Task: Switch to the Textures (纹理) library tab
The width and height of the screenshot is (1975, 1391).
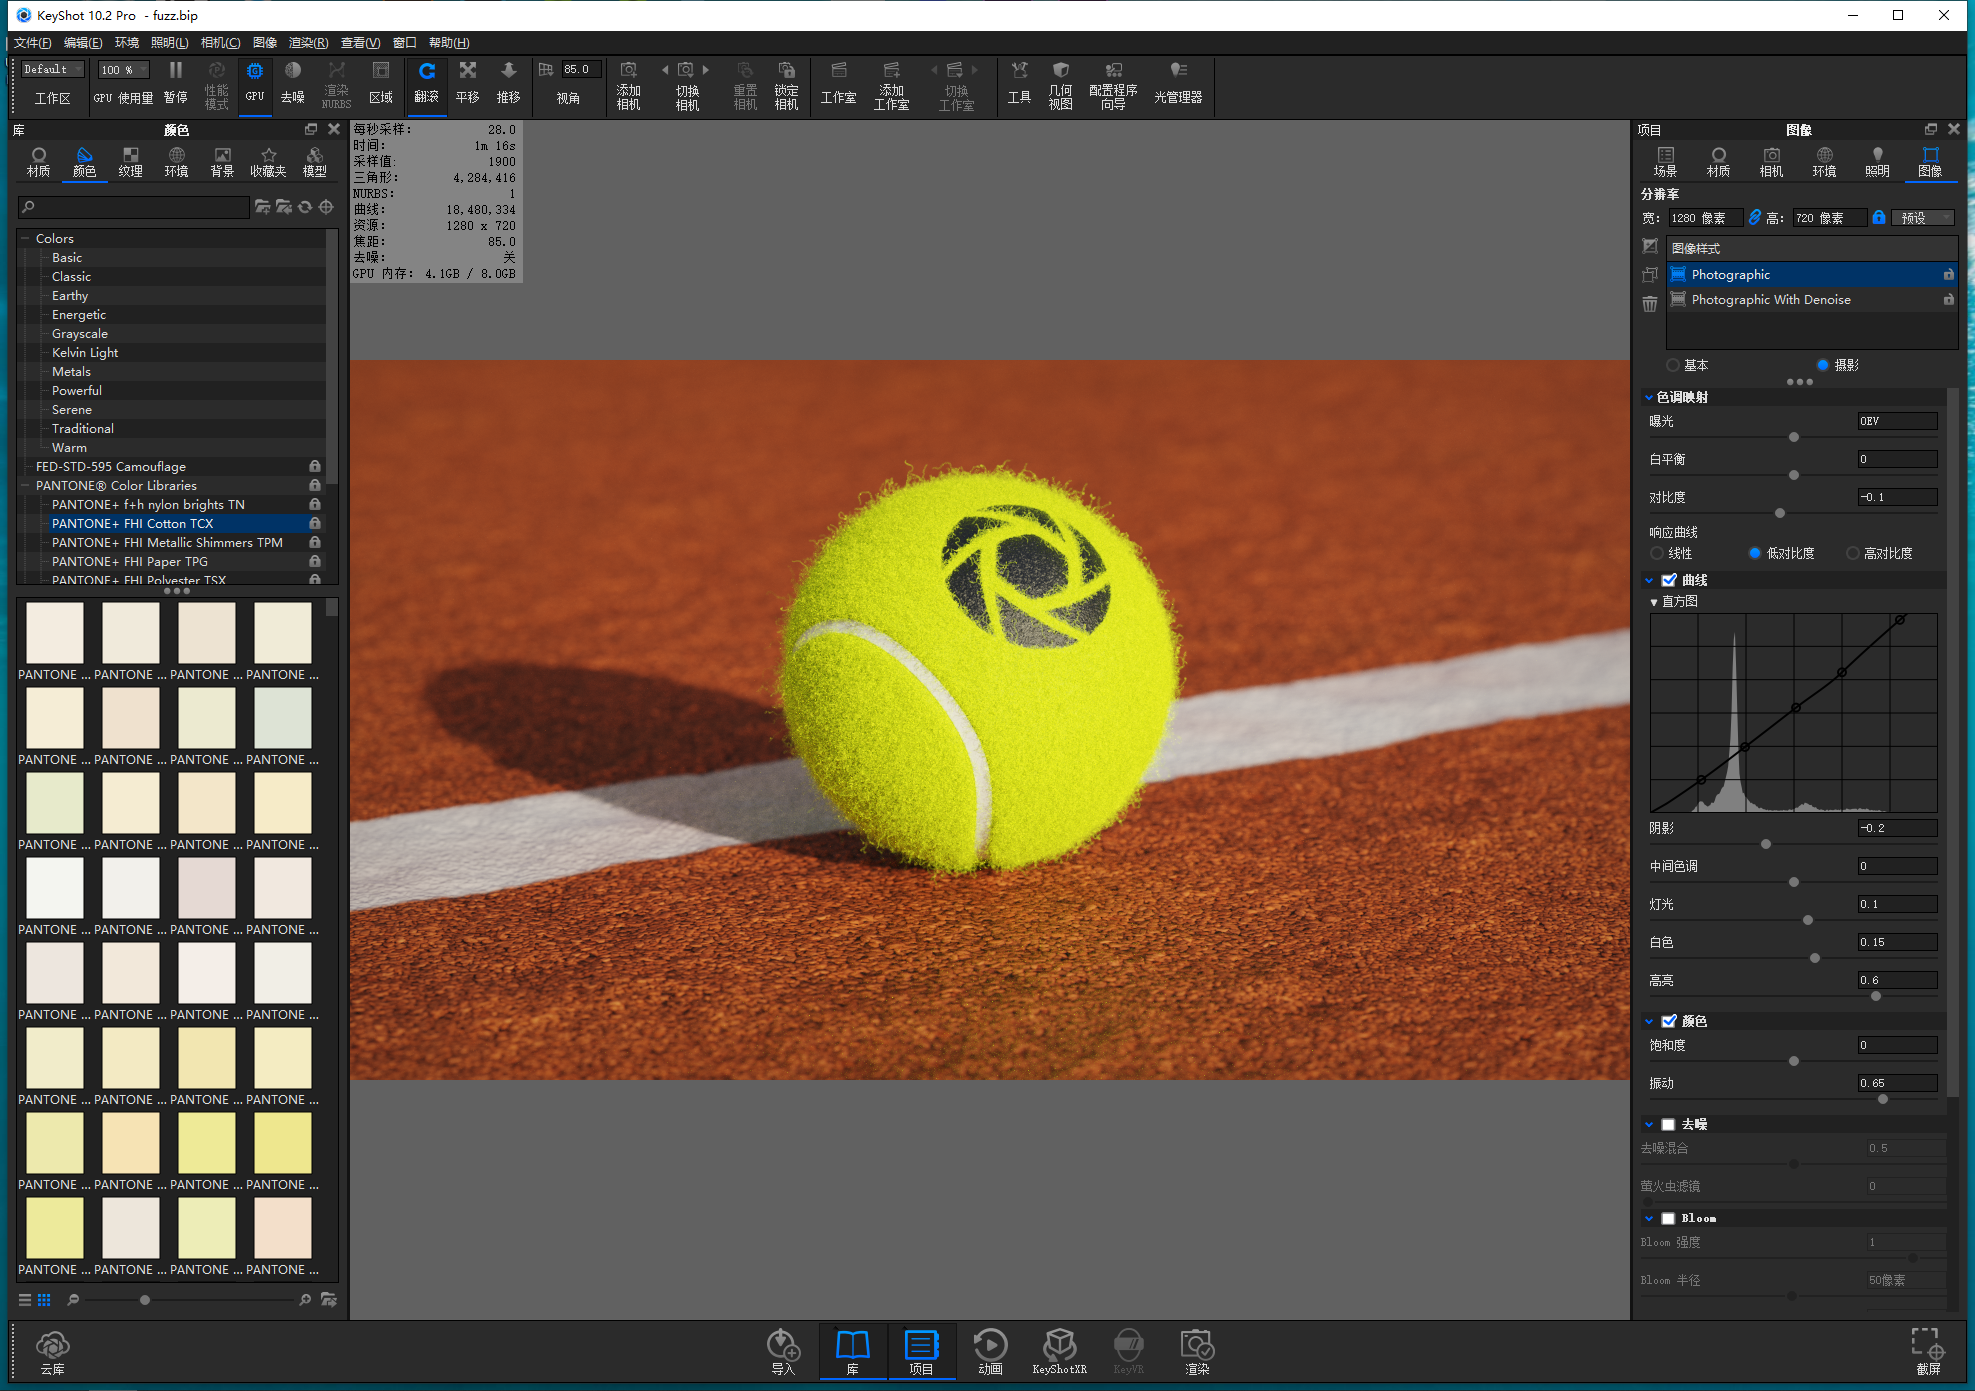Action: coord(130,161)
